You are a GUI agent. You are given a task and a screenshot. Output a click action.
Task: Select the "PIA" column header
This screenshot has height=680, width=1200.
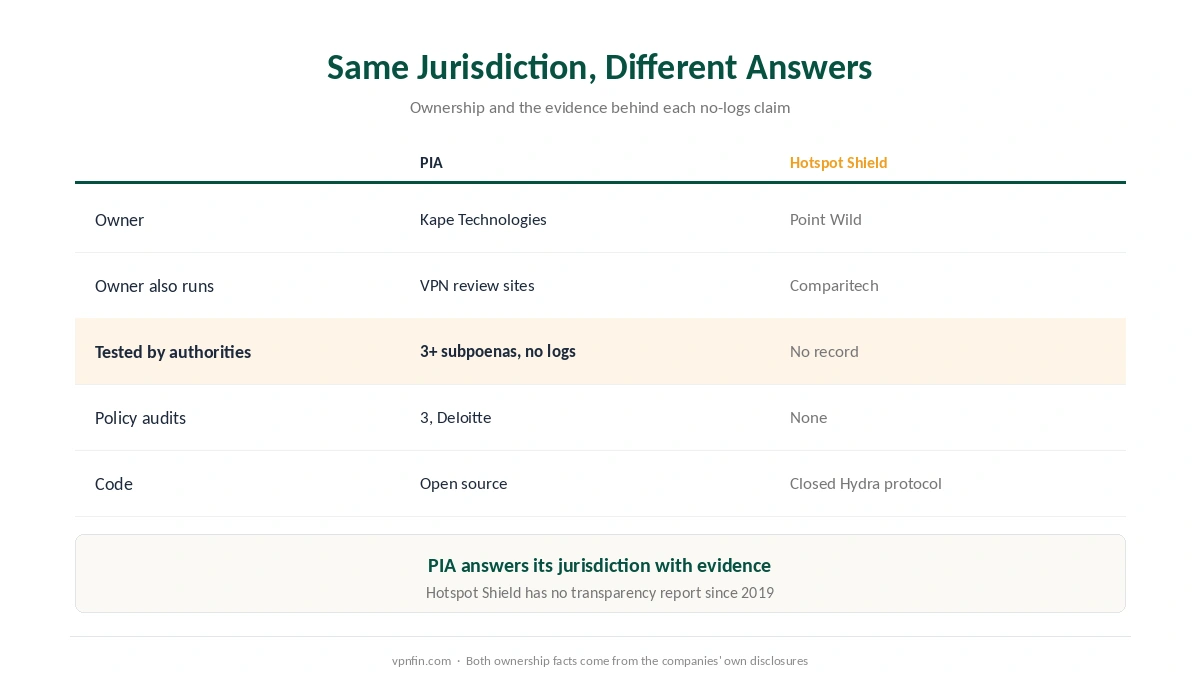pos(431,162)
